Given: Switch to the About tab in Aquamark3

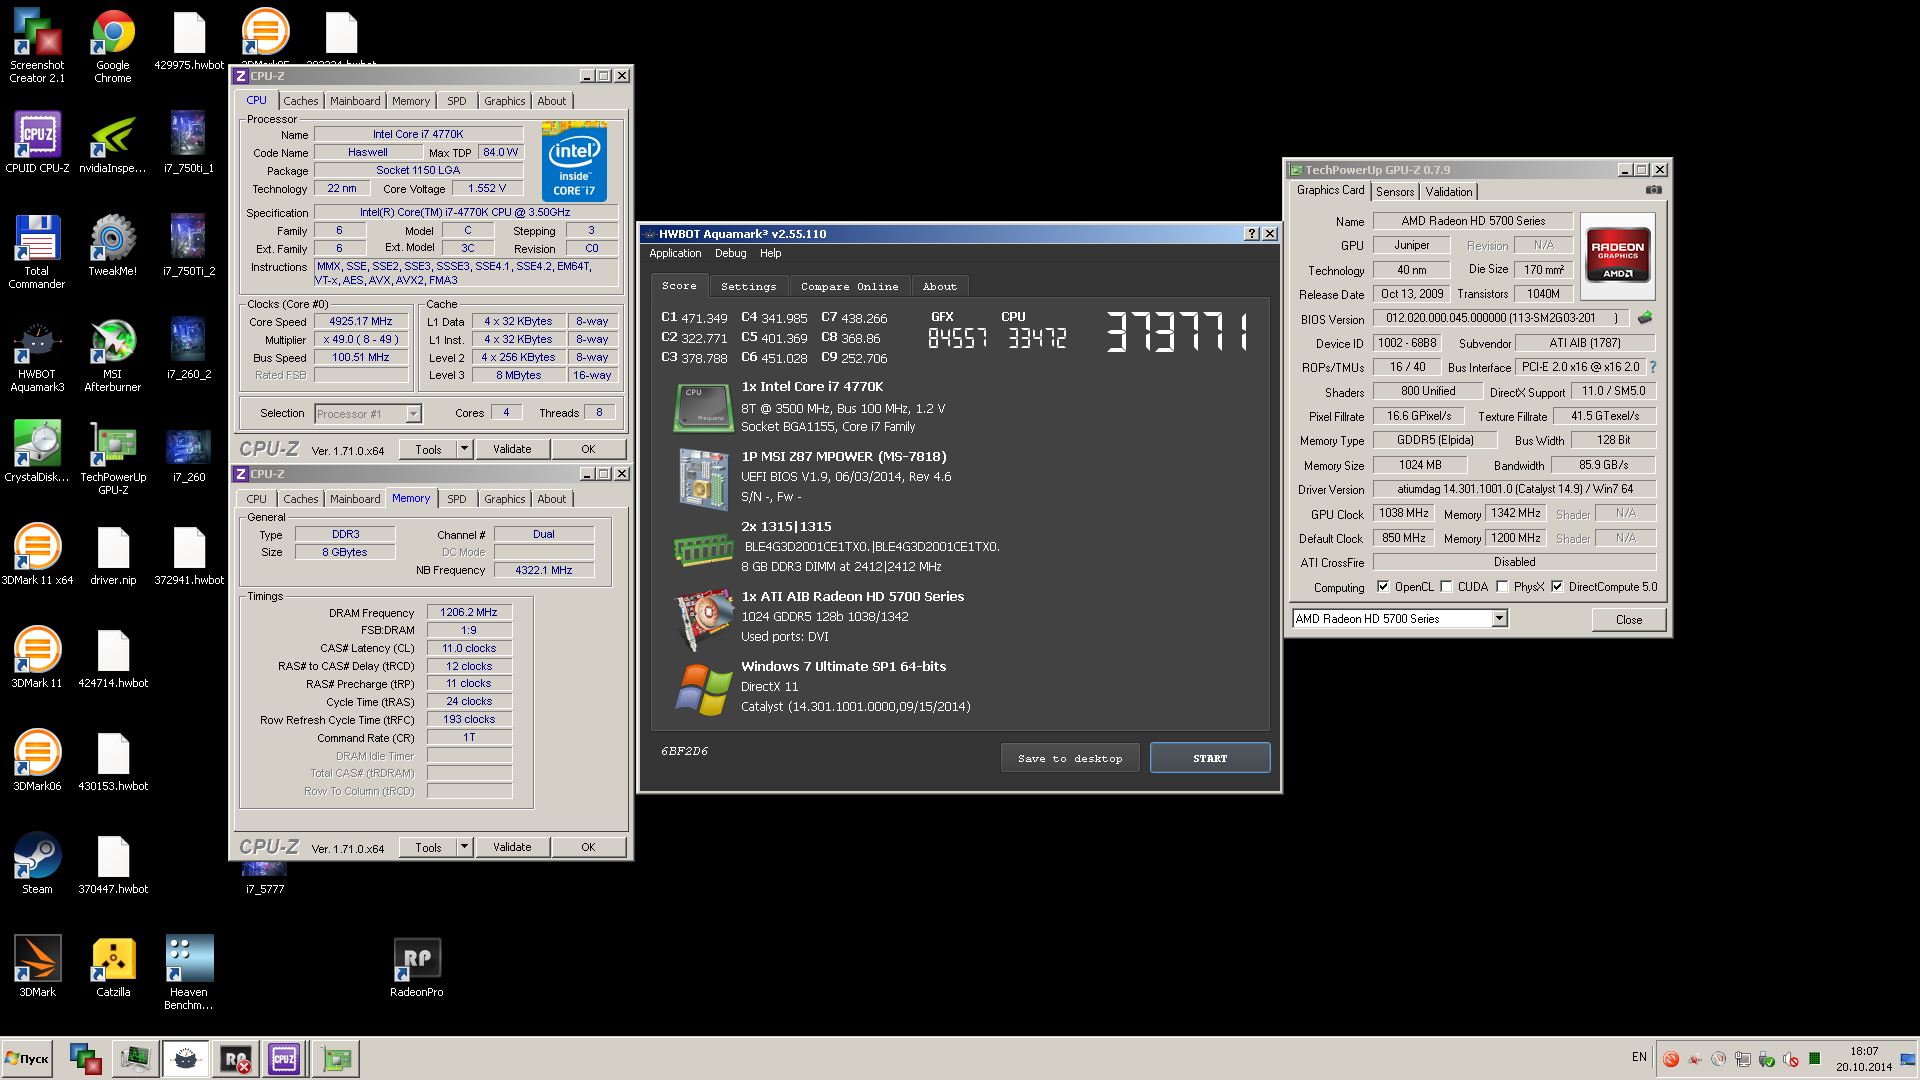Looking at the screenshot, I should [939, 287].
